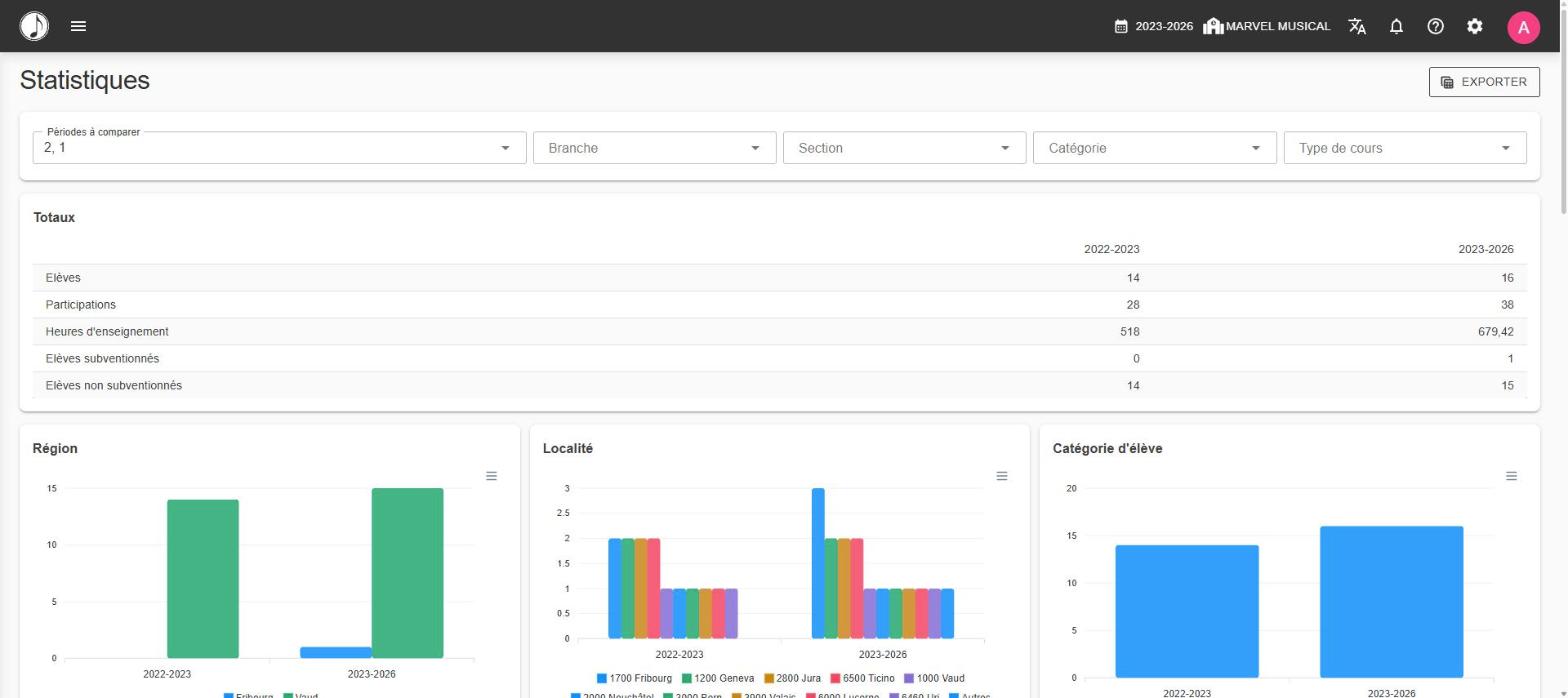1568x698 pixels.
Task: Click the Totaux section heading
Action: 54,217
